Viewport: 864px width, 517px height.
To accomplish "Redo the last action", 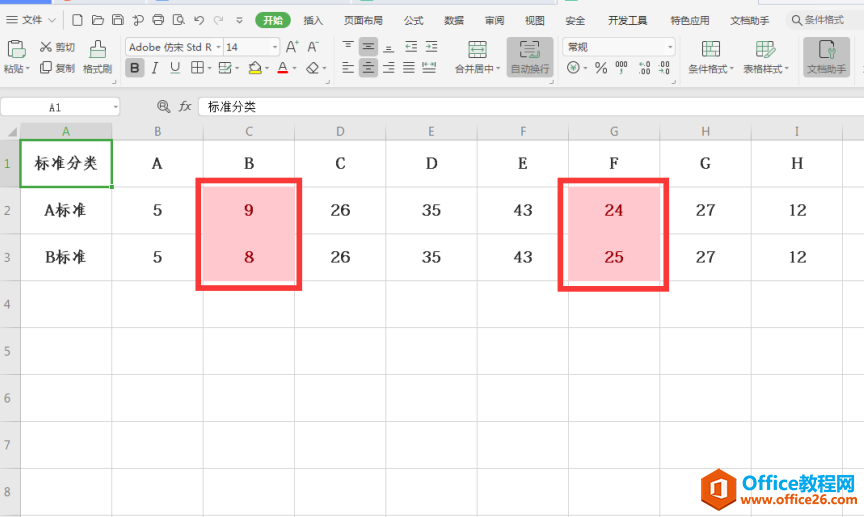I will [219, 20].
